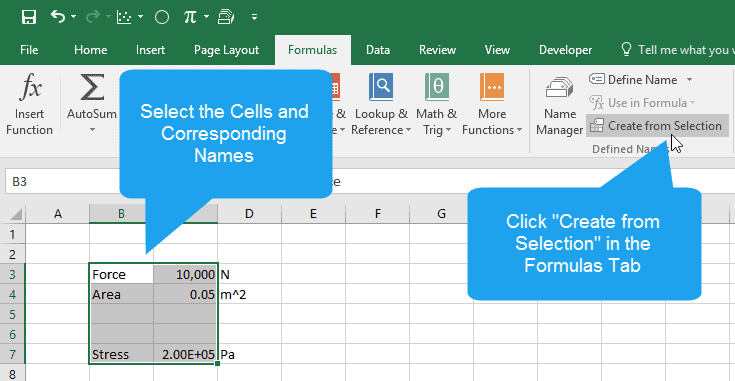Select the Formulas tab
735x381 pixels.
(313, 50)
